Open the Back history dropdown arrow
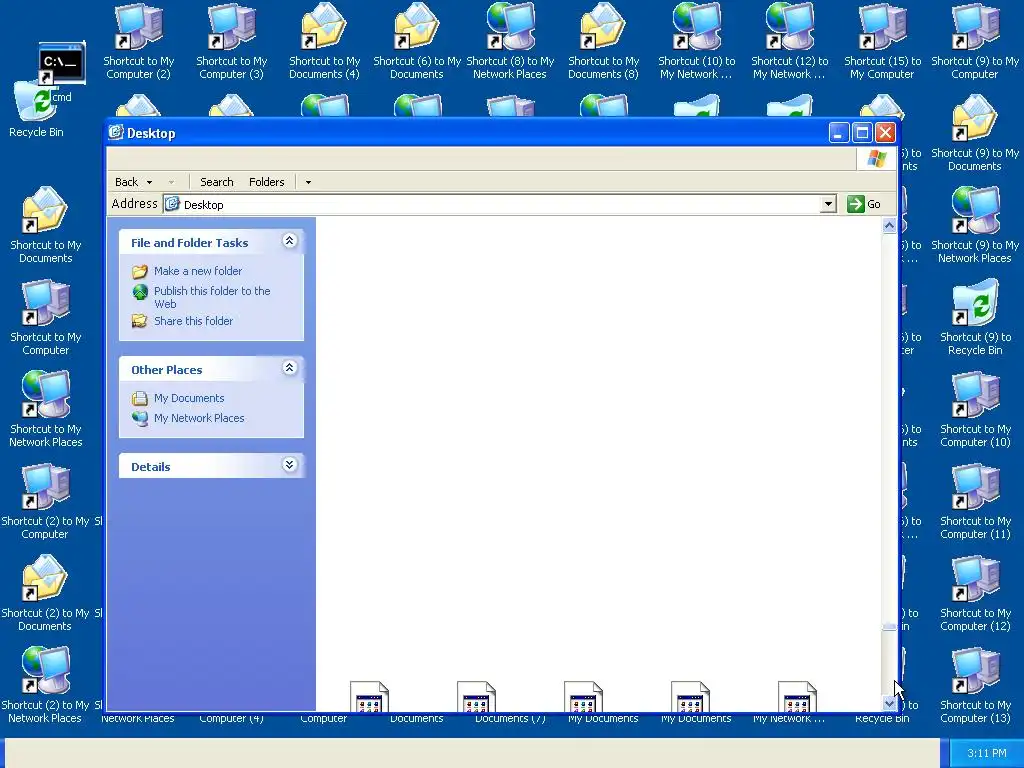Viewport: 1024px width, 768px height. 150,182
